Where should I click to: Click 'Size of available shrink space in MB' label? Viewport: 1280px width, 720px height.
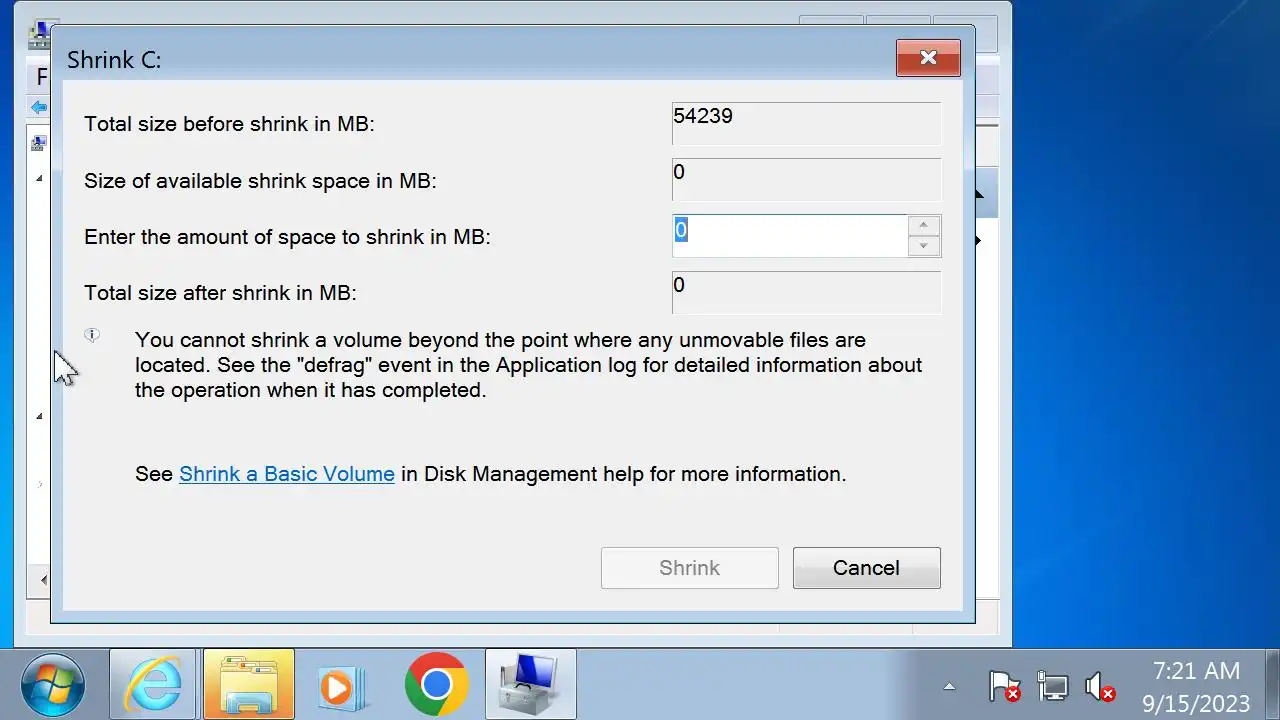[x=260, y=181]
